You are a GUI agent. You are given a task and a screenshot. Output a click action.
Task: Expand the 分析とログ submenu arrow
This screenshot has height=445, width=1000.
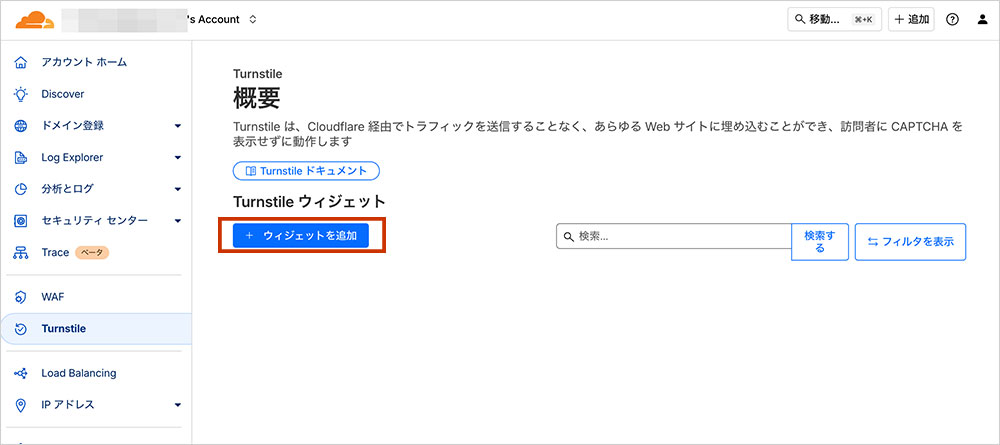pos(177,189)
